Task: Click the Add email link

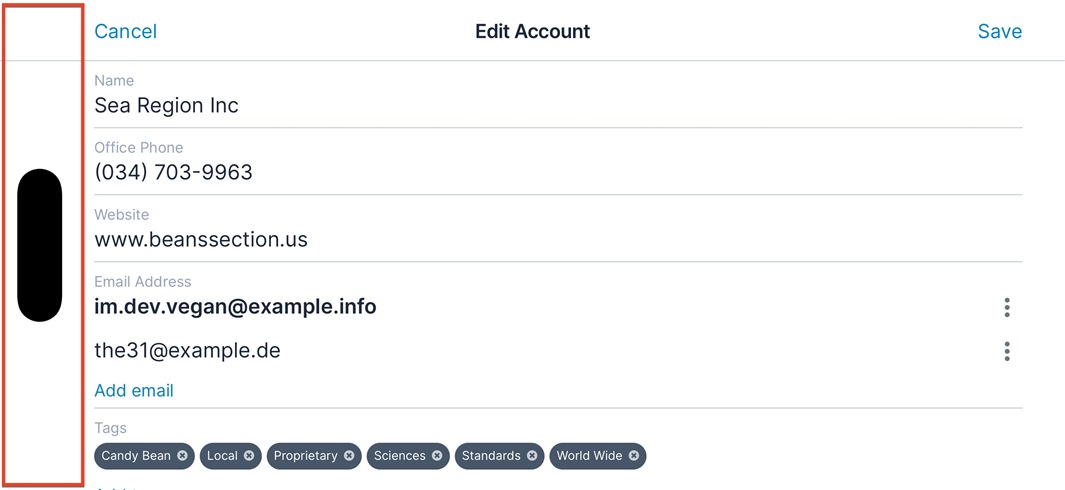Action: 134,391
